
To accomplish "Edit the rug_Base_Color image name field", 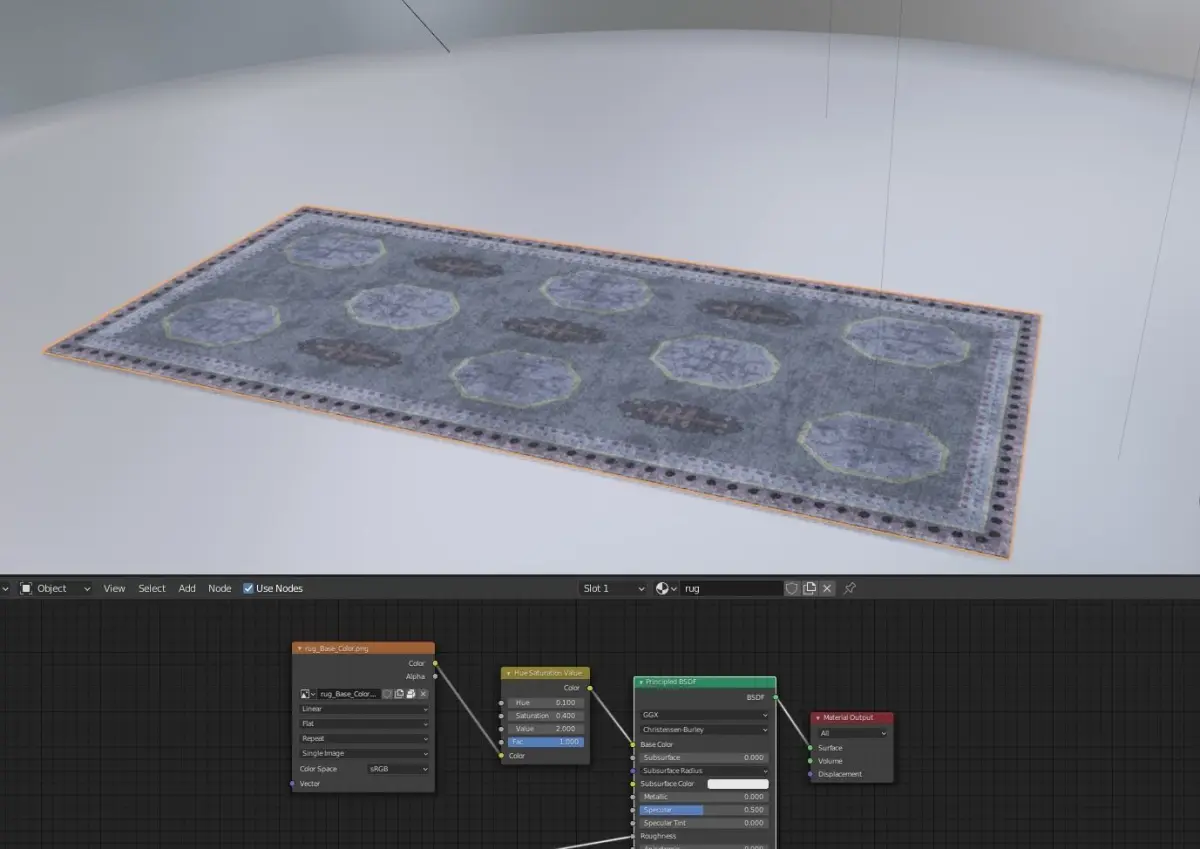I will pyautogui.click(x=348, y=693).
